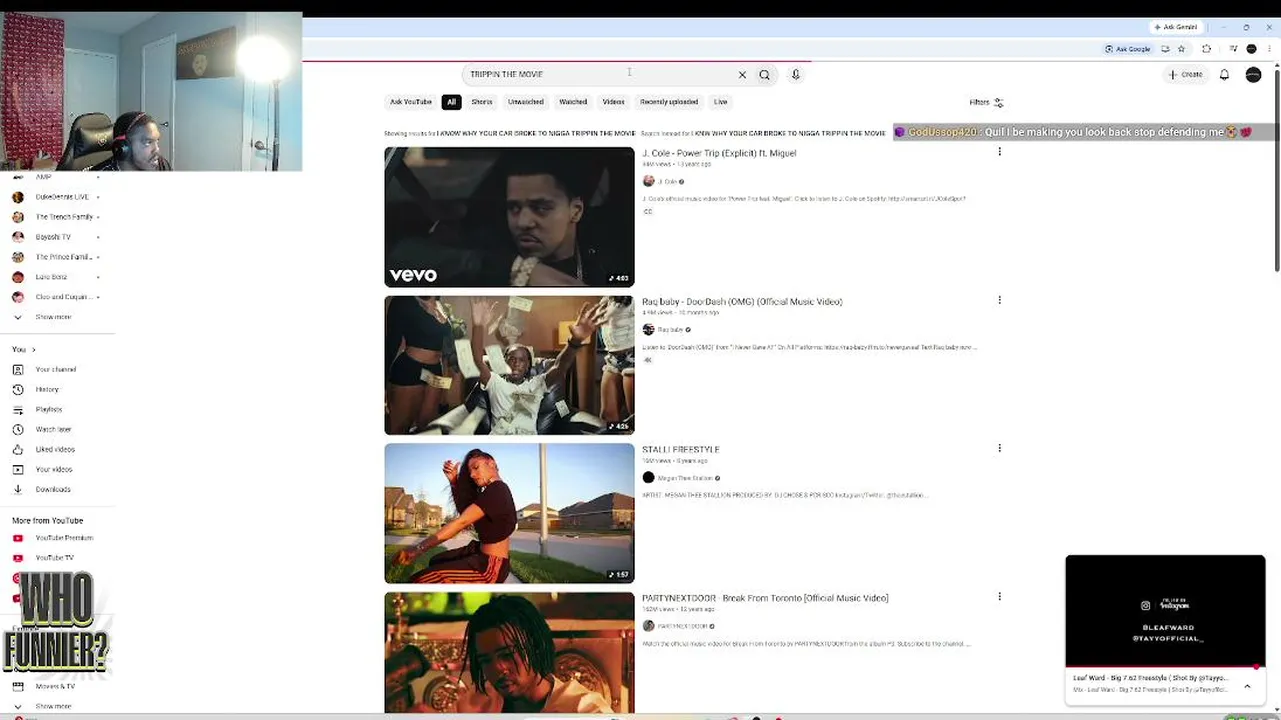Image resolution: width=1281 pixels, height=720 pixels.
Task: Open the DoorDash (OMG) video thumbnail
Action: coord(509,365)
